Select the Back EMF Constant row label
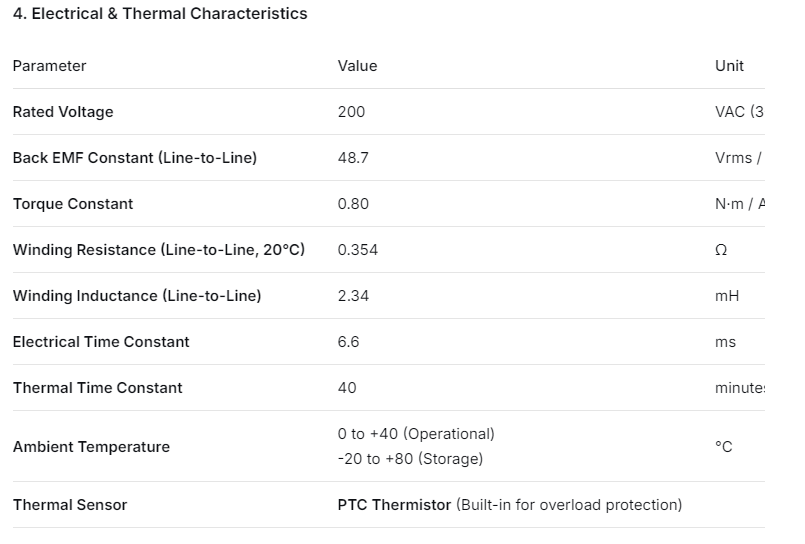 pos(134,158)
